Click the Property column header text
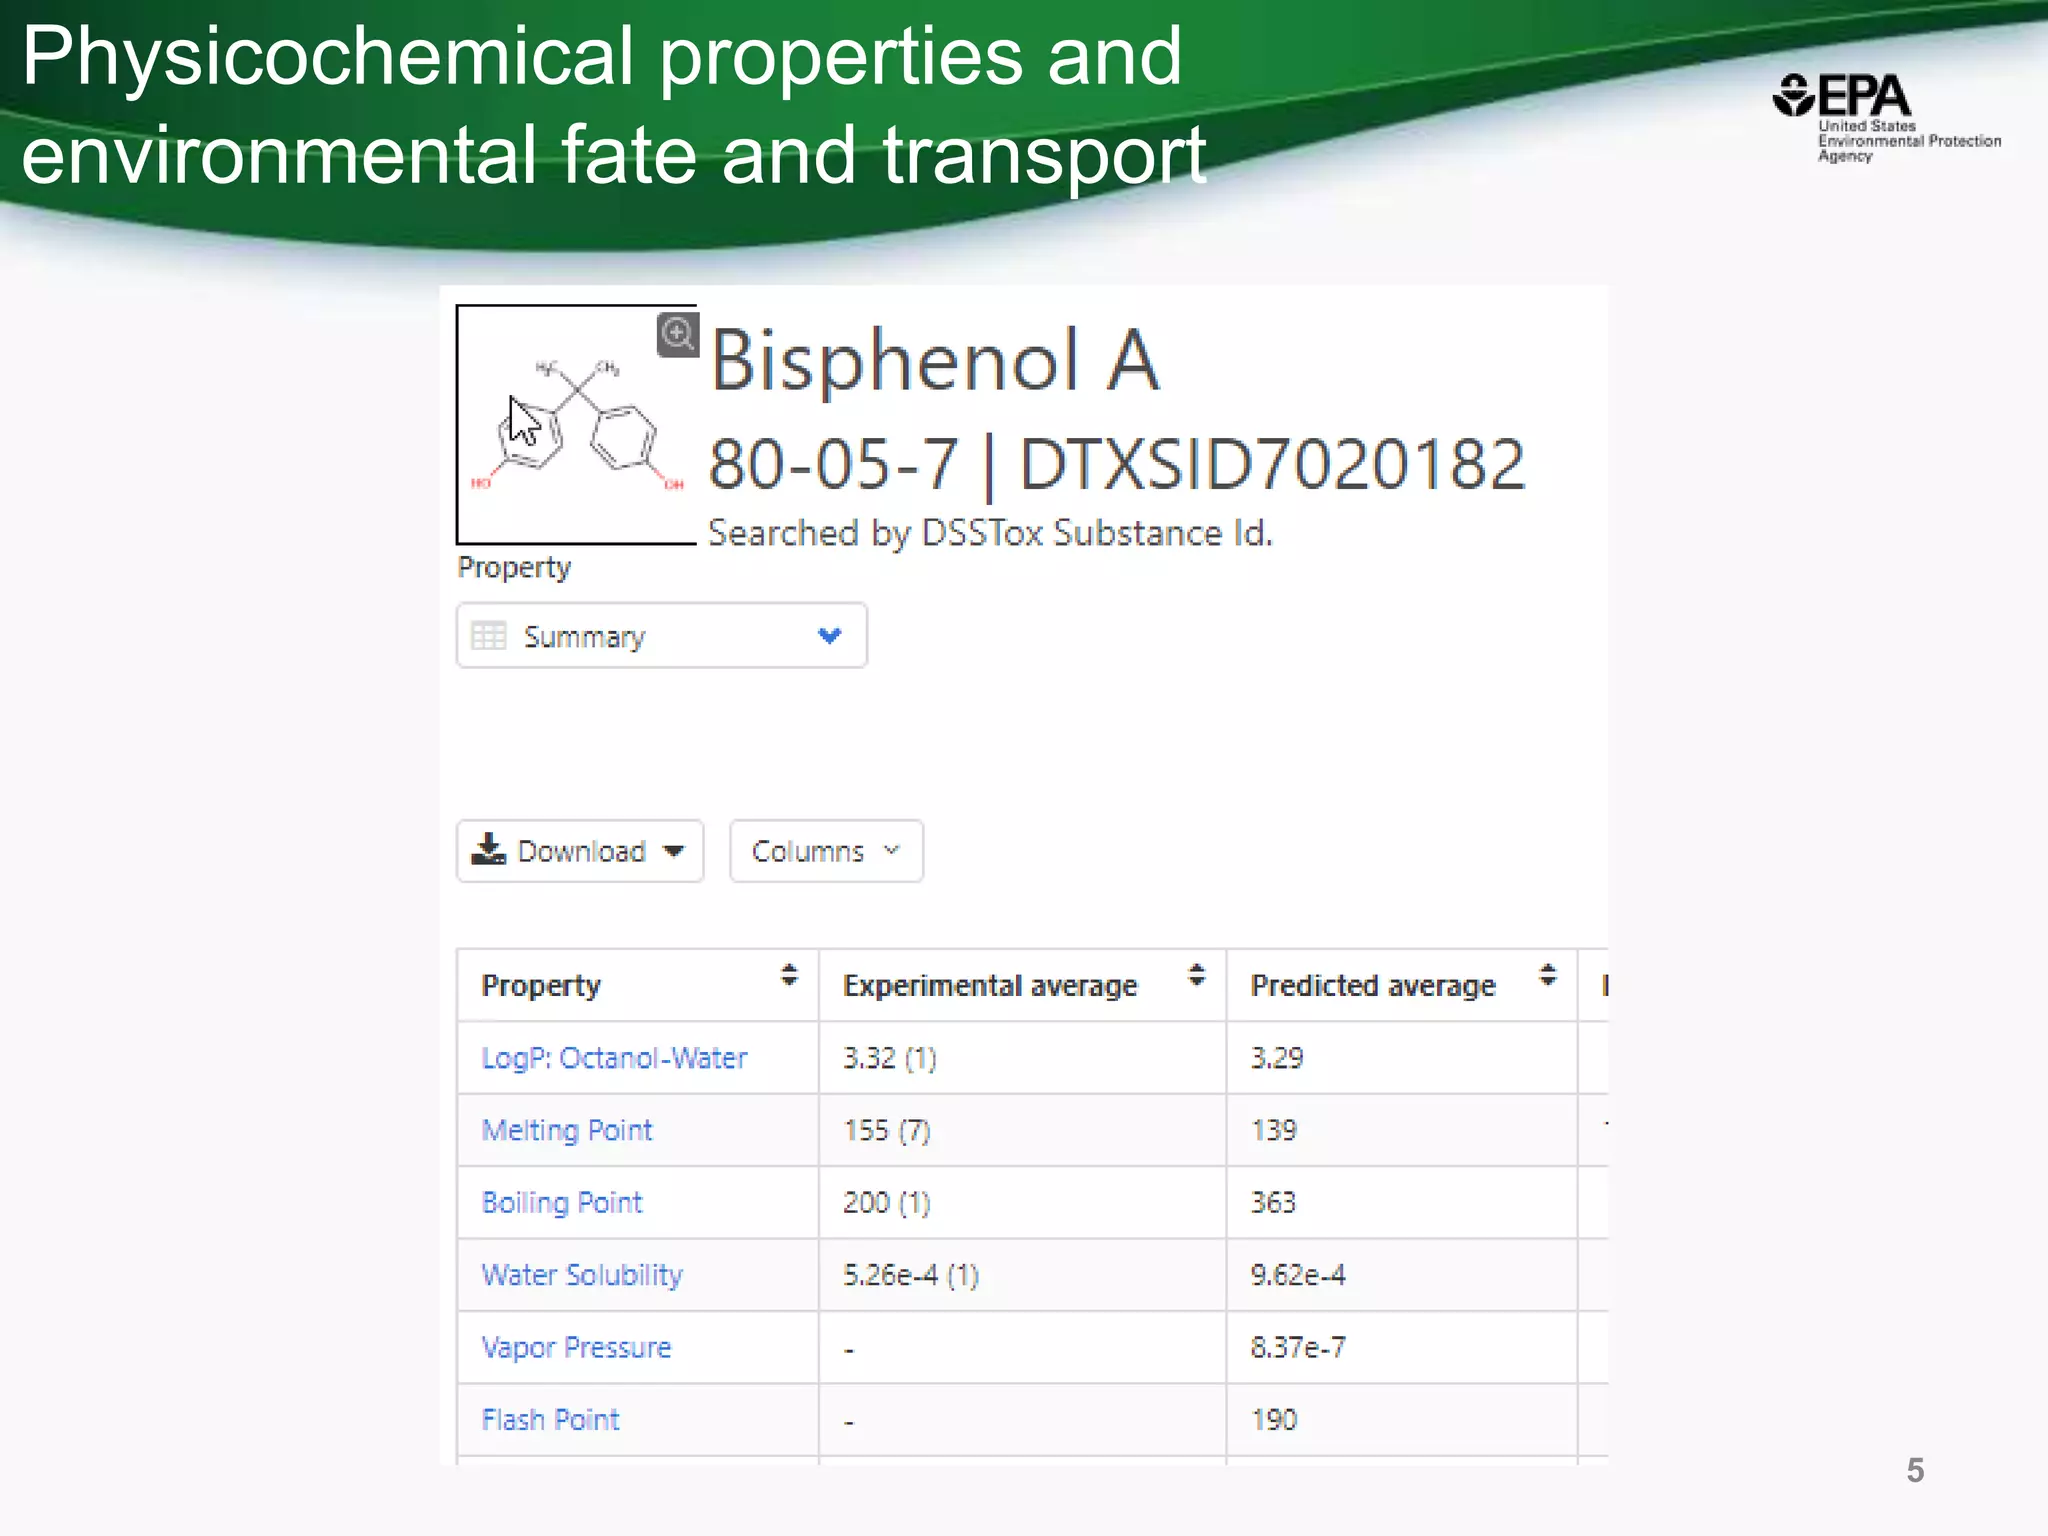The height and width of the screenshot is (1536, 2048). 541,986
